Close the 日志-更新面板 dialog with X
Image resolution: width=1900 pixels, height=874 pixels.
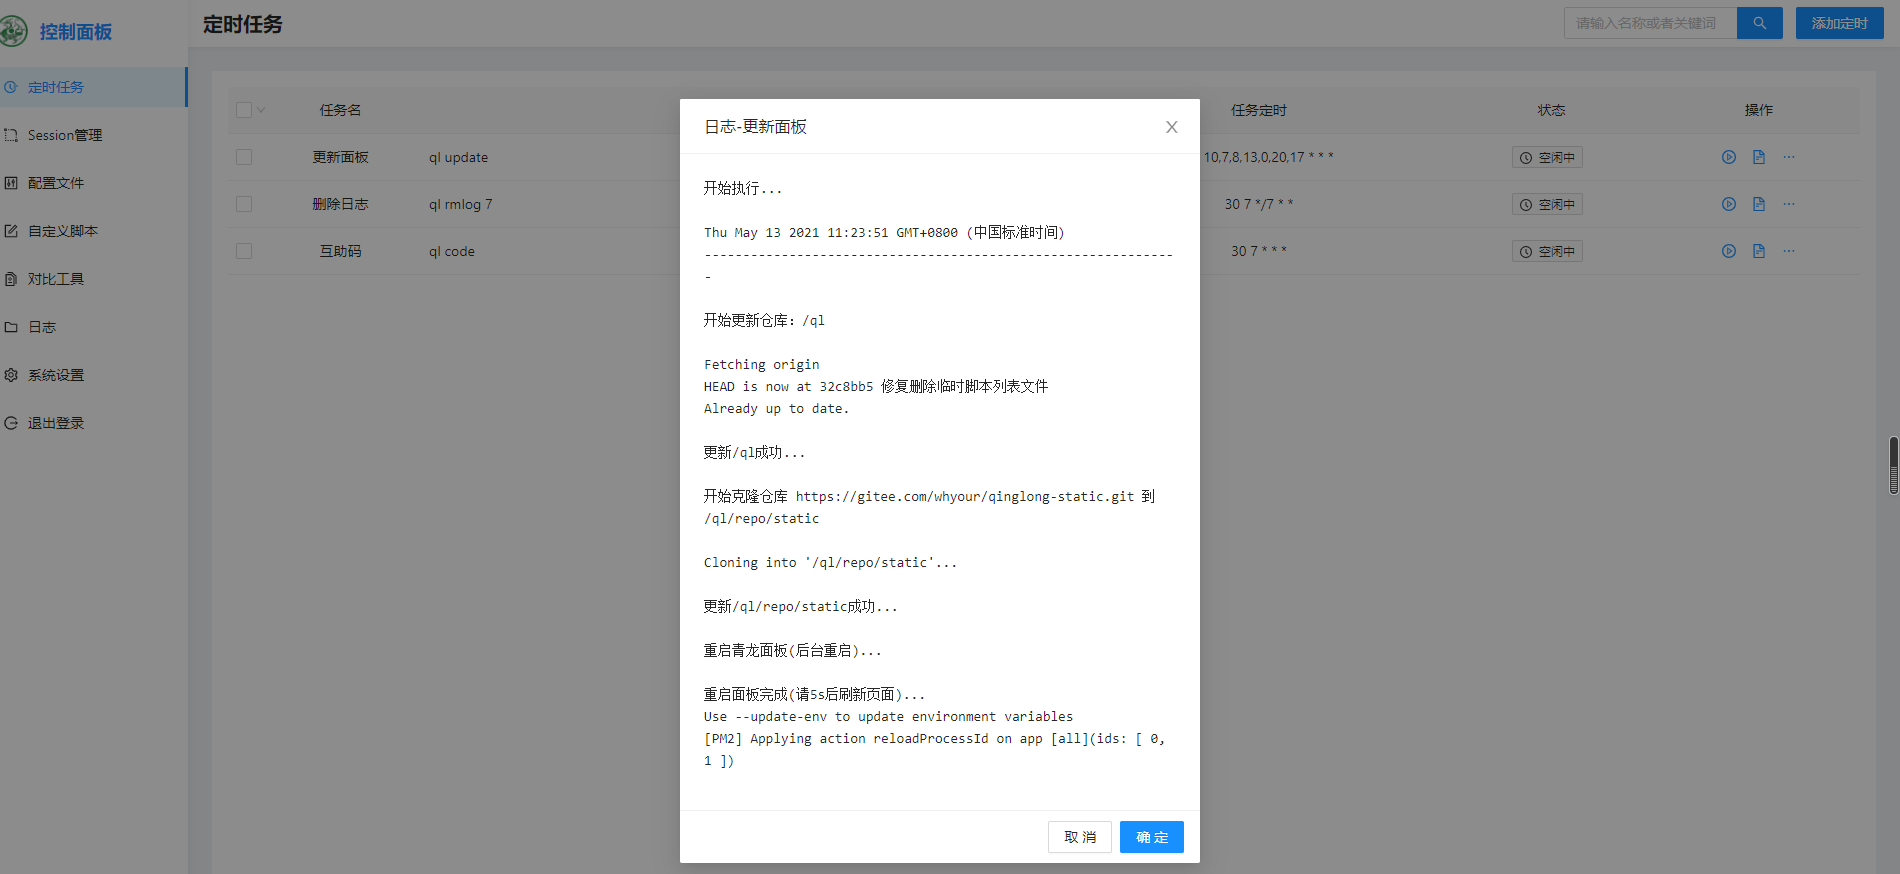coord(1172,127)
